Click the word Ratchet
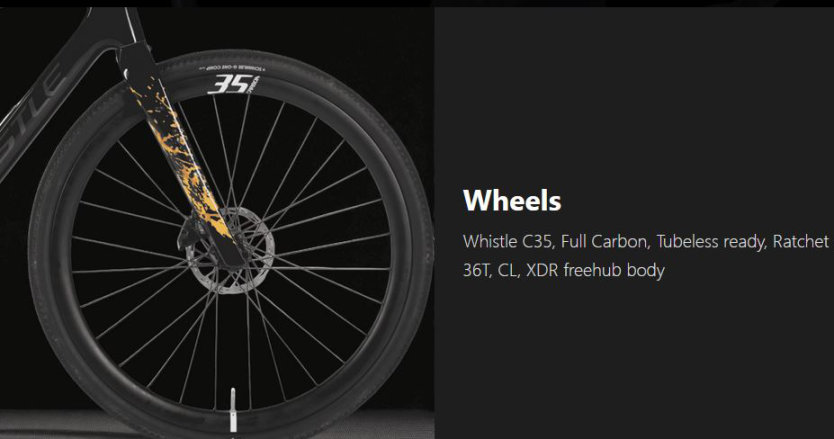The width and height of the screenshot is (834, 439). (800, 242)
